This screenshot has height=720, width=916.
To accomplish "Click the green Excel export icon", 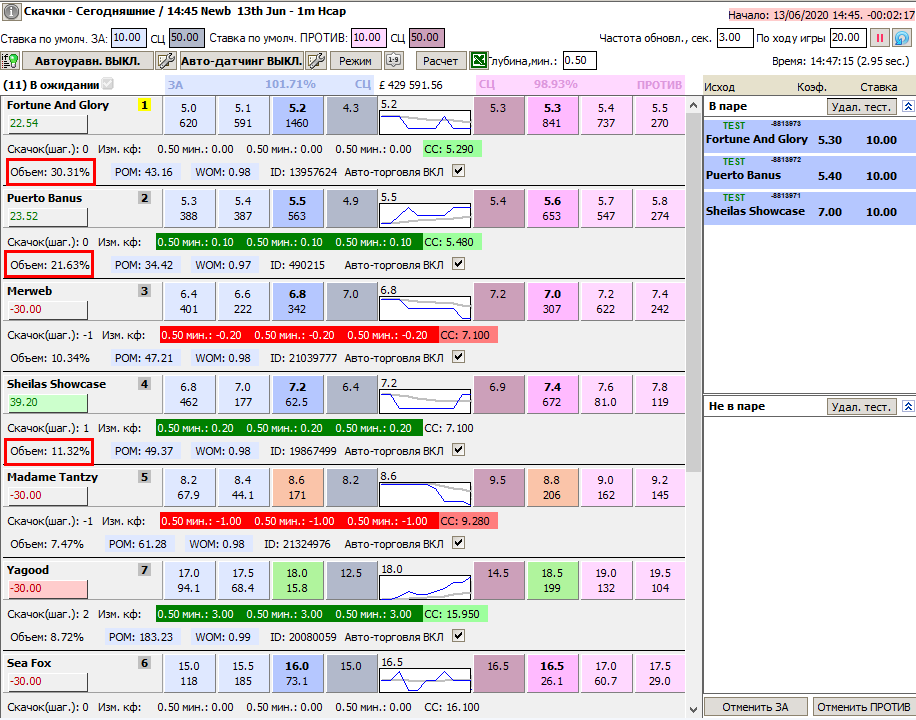I will 478,60.
